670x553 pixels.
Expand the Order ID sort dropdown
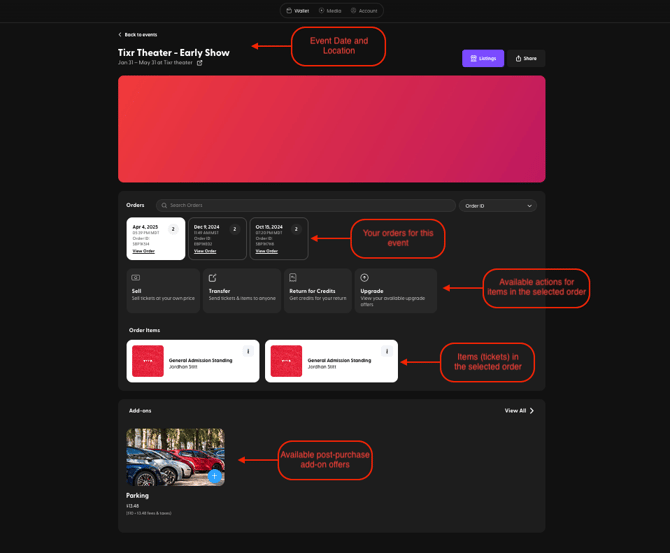pos(498,205)
